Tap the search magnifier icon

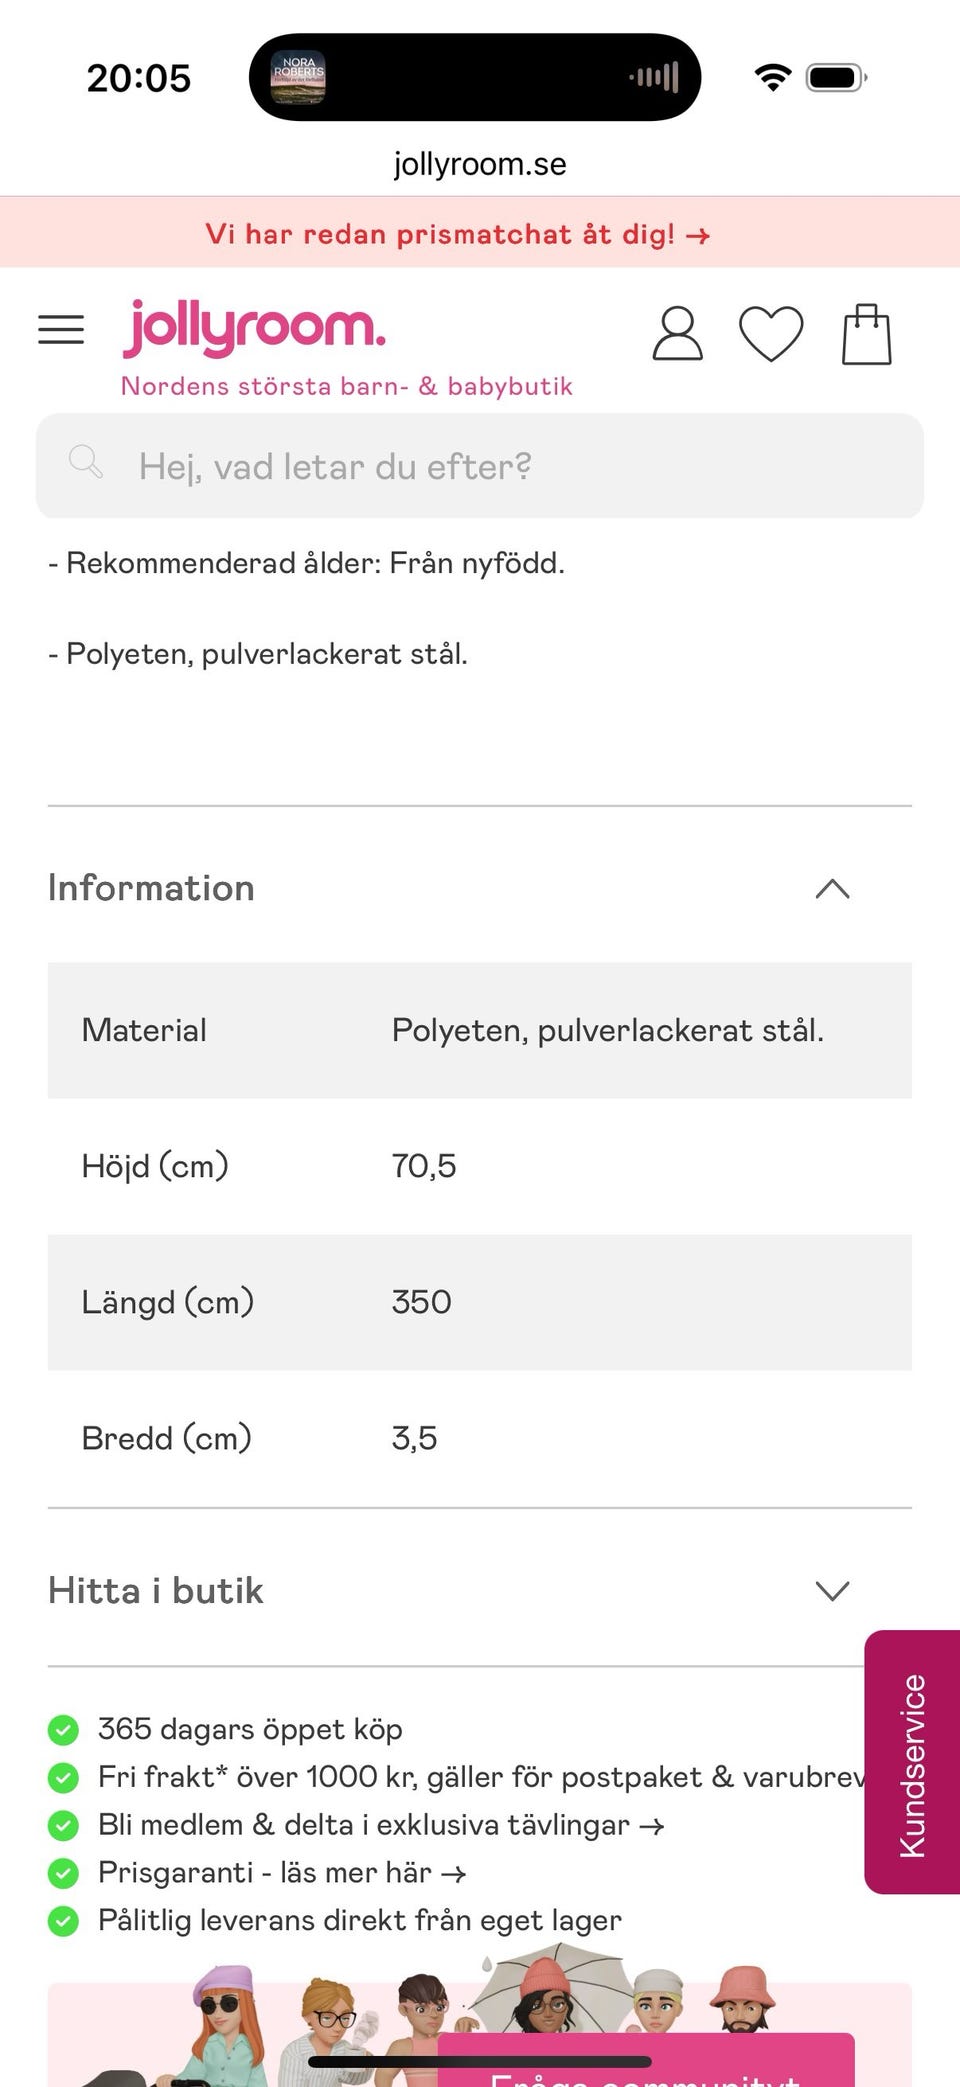pos(86,462)
